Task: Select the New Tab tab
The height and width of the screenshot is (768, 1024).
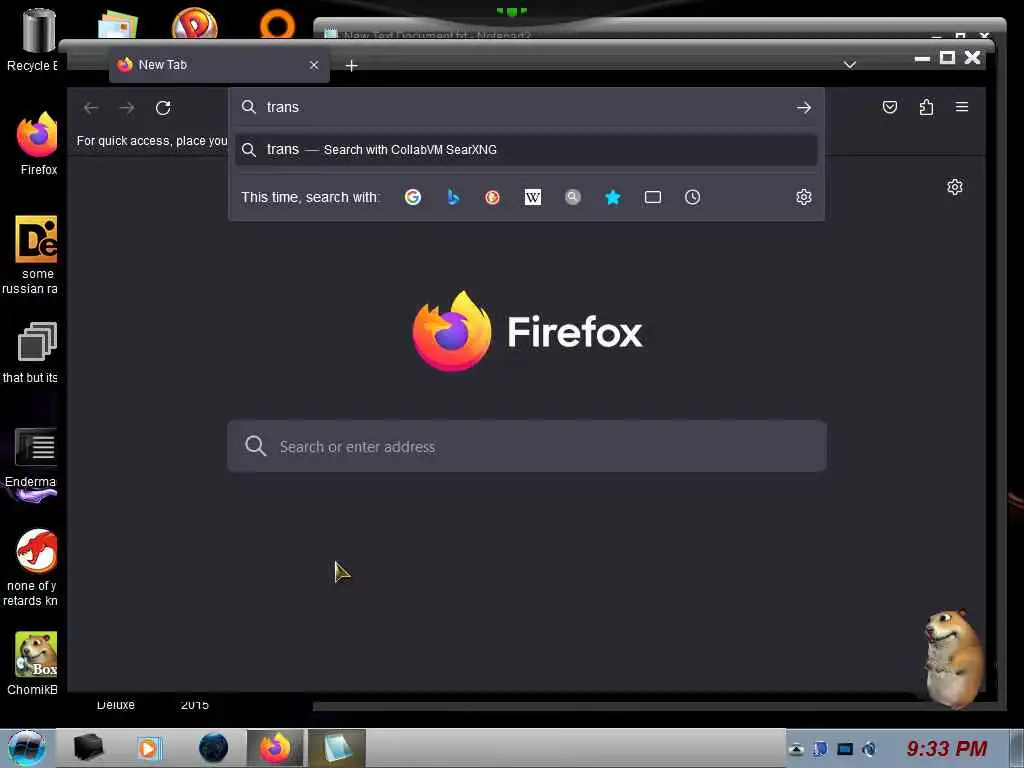Action: tap(219, 65)
